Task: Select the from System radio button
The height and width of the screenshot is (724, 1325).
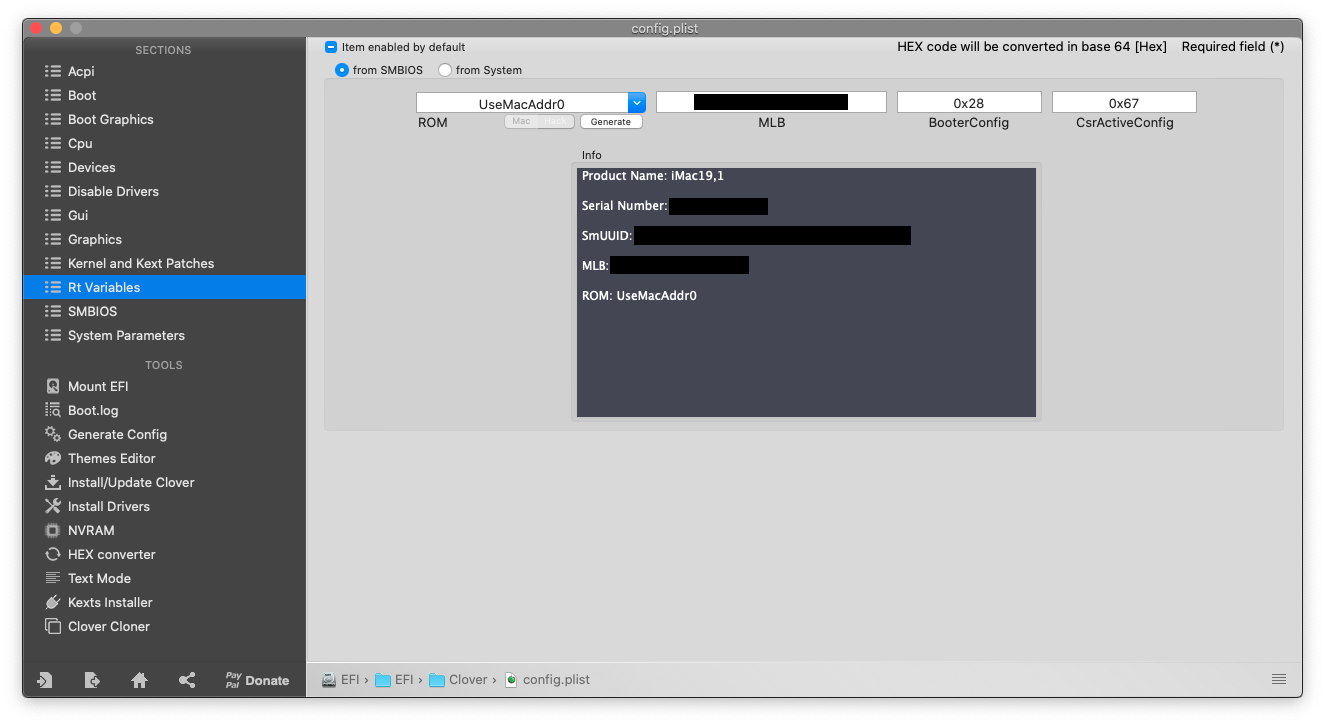Action: click(445, 70)
